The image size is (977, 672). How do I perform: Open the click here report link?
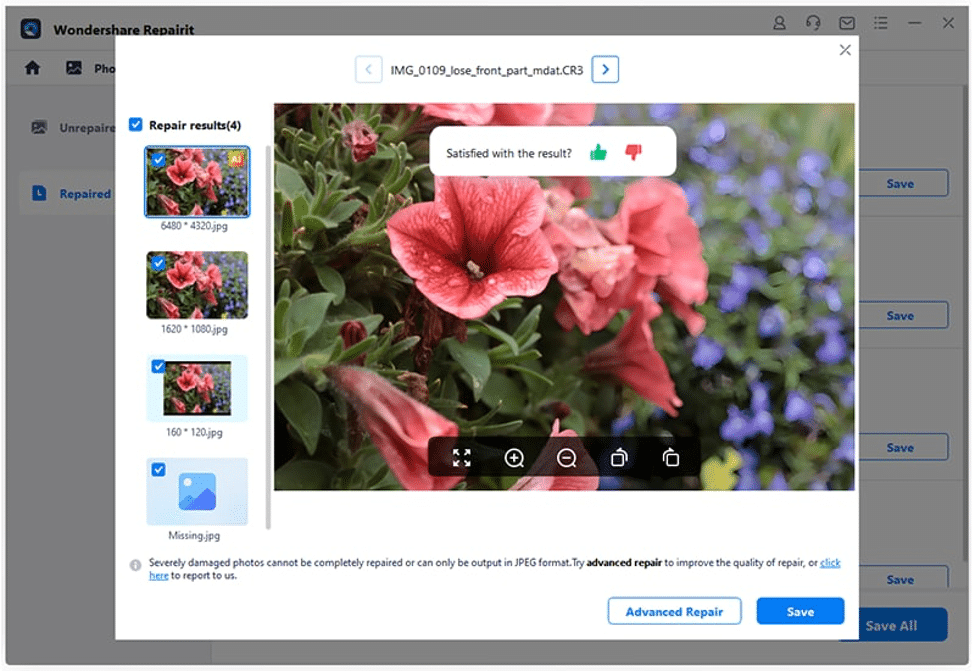tap(831, 562)
